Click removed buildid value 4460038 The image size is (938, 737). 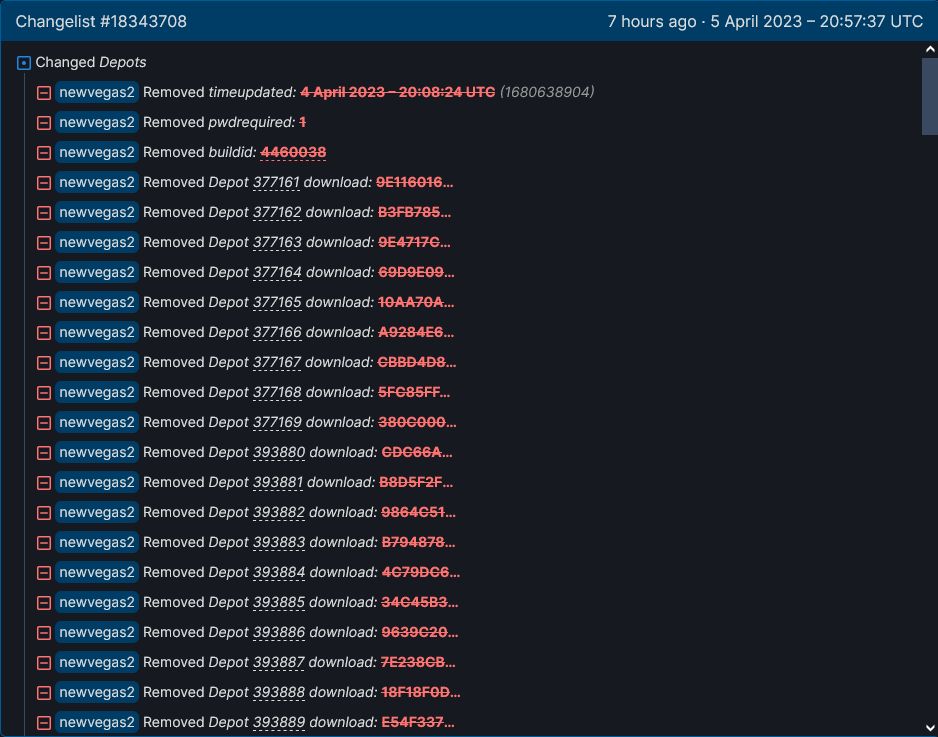click(293, 153)
